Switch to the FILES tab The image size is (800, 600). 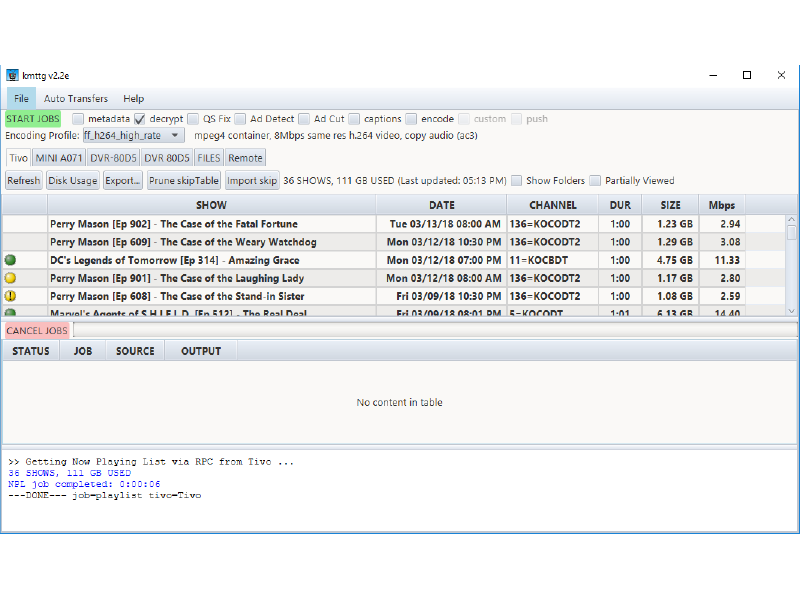(x=208, y=157)
